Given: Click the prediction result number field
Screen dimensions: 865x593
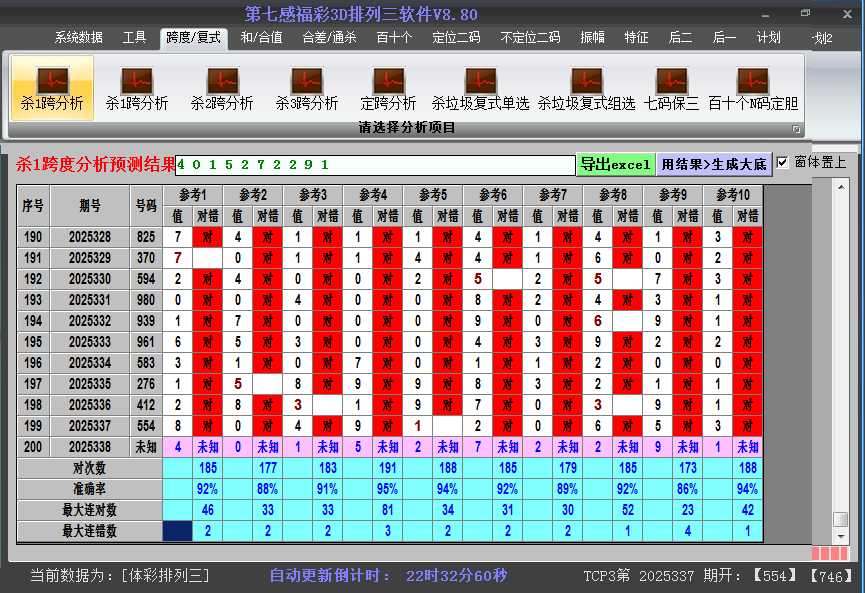Looking at the screenshot, I should point(375,164).
